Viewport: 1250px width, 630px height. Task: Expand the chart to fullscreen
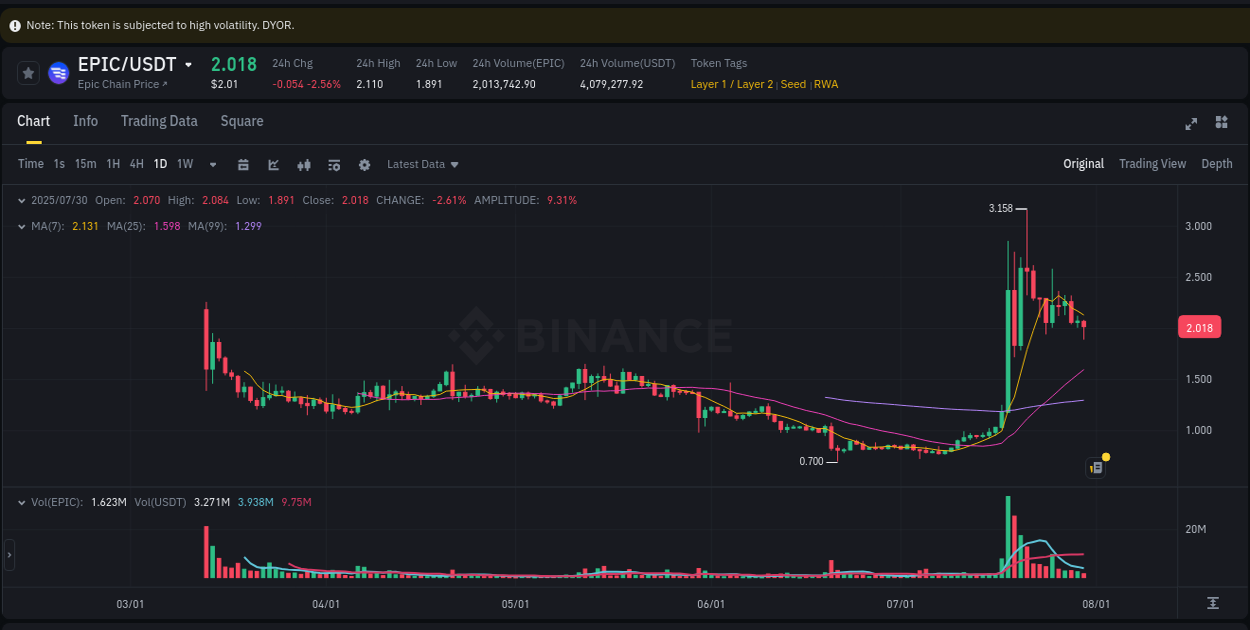[1191, 124]
